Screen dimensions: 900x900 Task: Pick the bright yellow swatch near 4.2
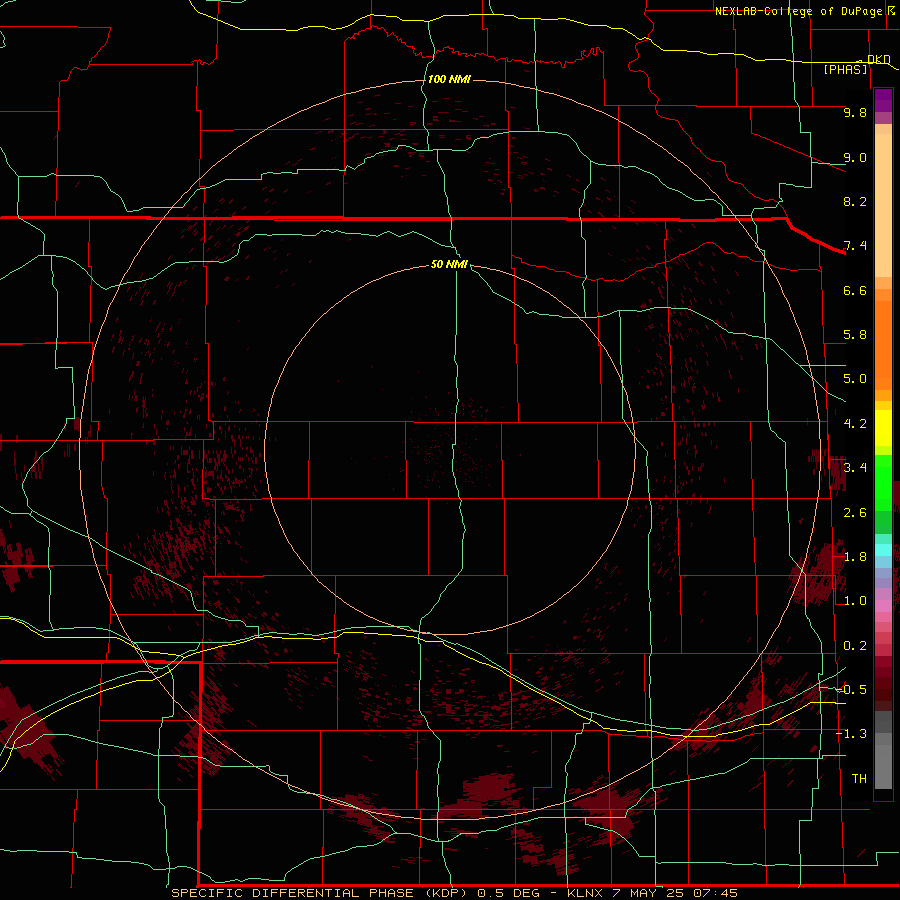[883, 428]
